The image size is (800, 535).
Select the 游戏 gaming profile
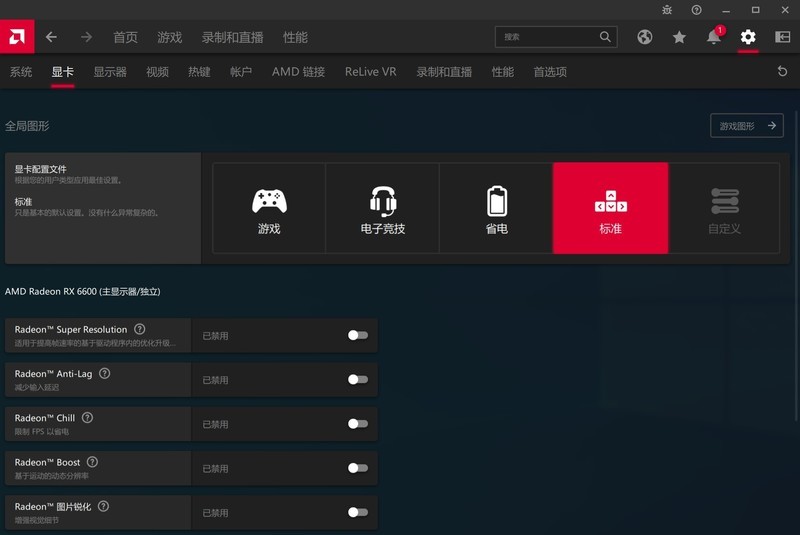269,208
